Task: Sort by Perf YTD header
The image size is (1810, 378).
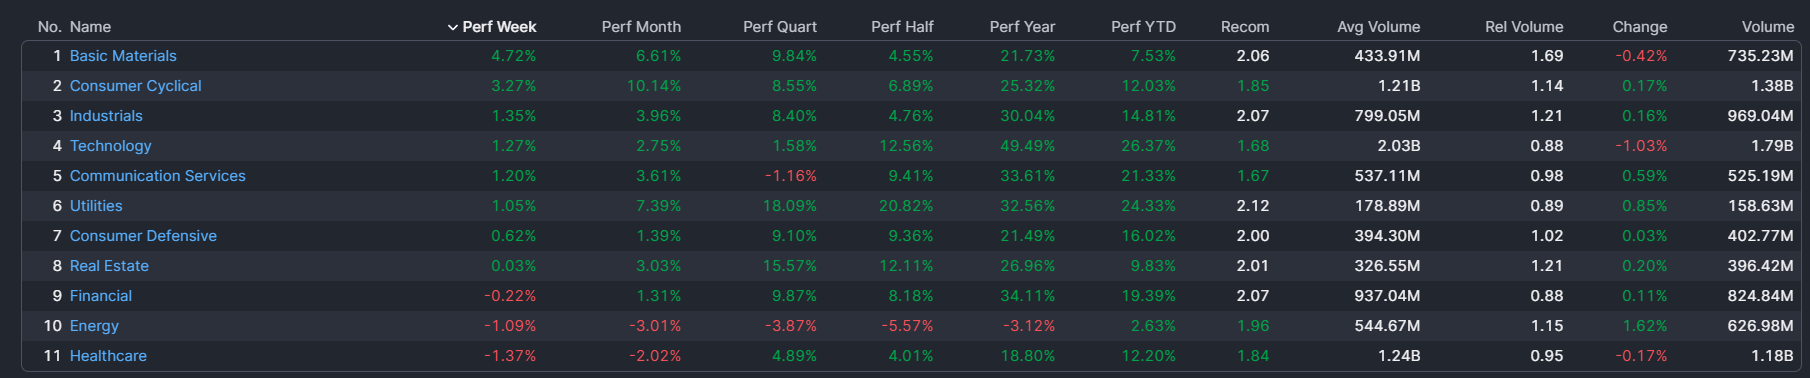Action: (x=1143, y=27)
